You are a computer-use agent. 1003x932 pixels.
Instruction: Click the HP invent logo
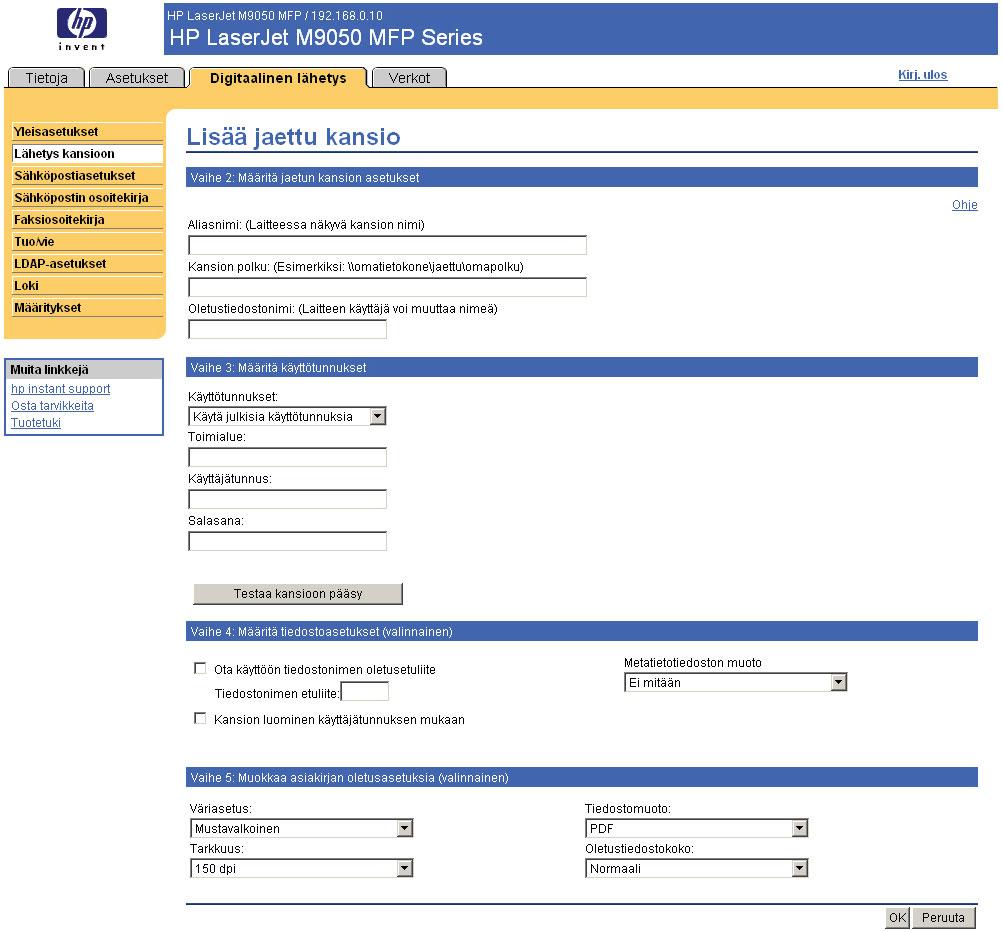82,29
